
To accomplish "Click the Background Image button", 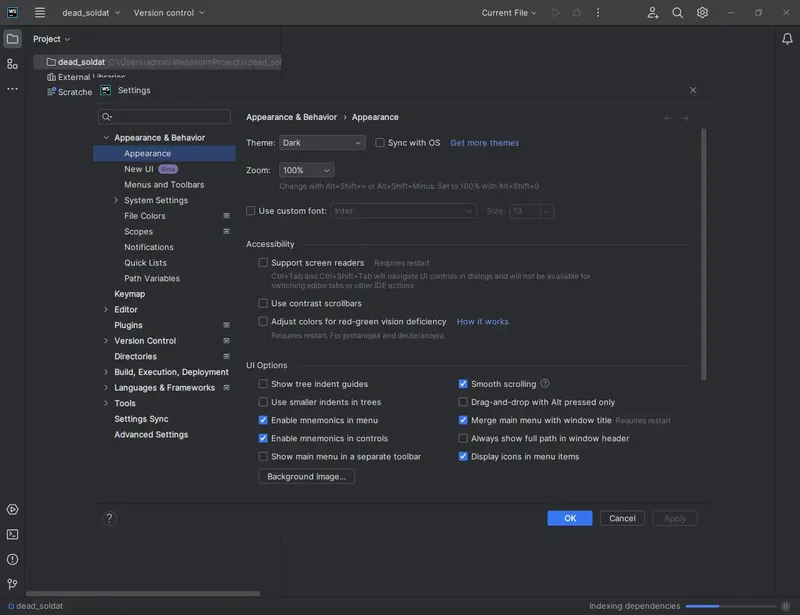I will click(x=306, y=477).
